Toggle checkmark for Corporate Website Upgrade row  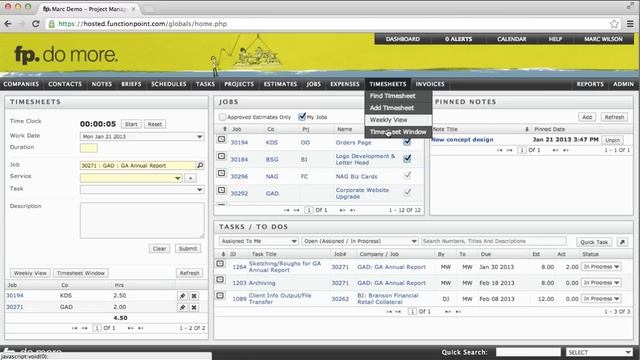407,191
